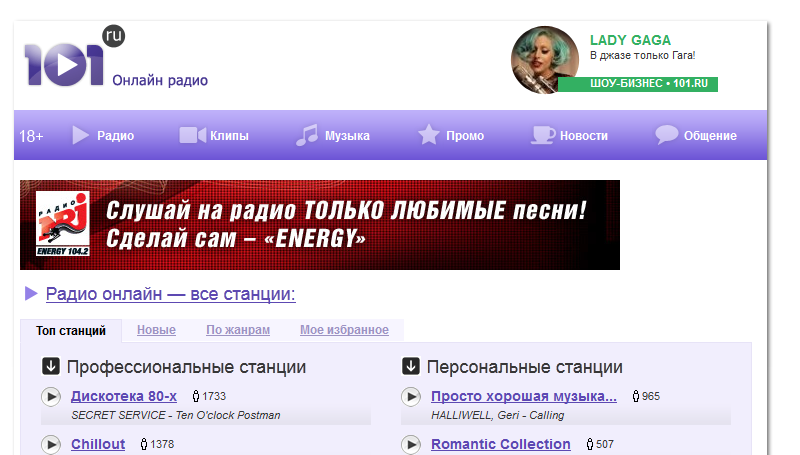Click the Lady Gaga round photo
The width and height of the screenshot is (800, 455).
point(544,60)
